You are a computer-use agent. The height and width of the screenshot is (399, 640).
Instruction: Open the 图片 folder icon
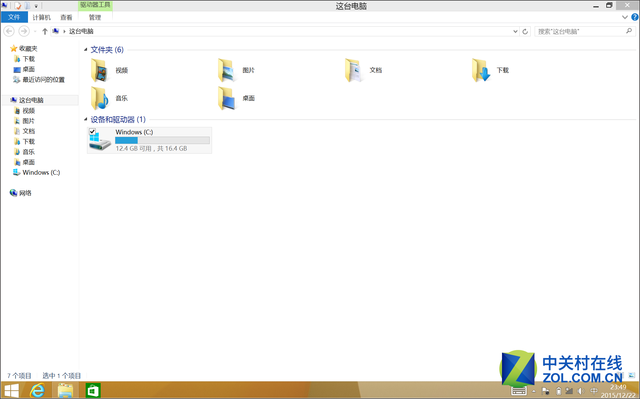coord(227,71)
